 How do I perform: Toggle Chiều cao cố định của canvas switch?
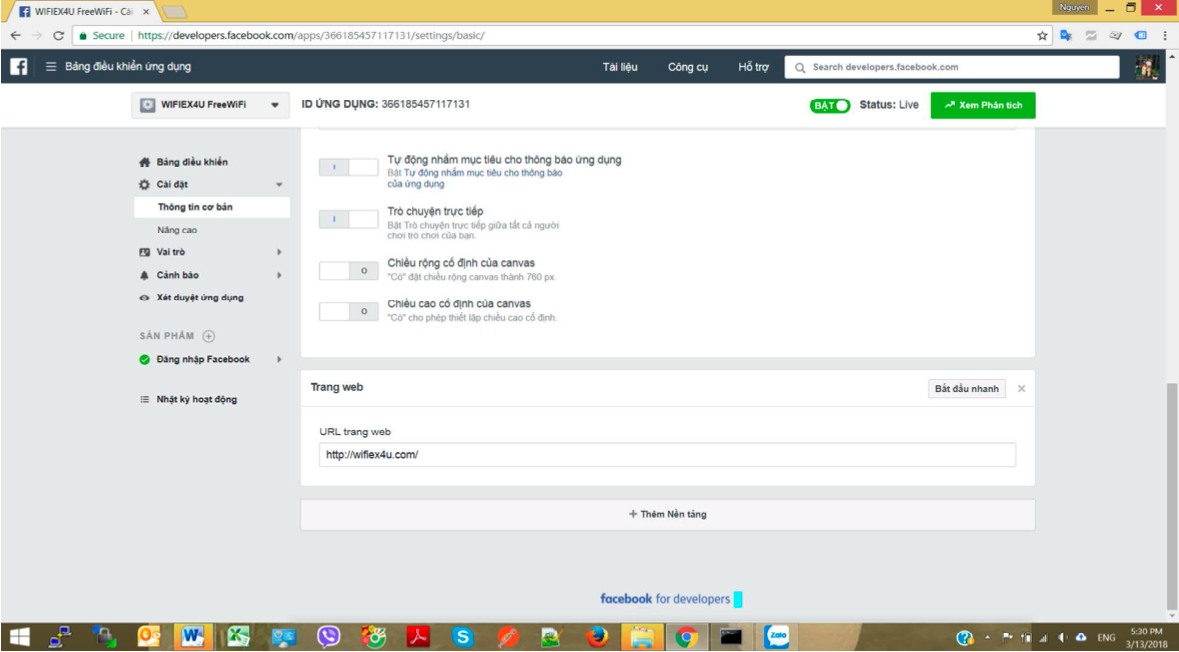(x=349, y=311)
